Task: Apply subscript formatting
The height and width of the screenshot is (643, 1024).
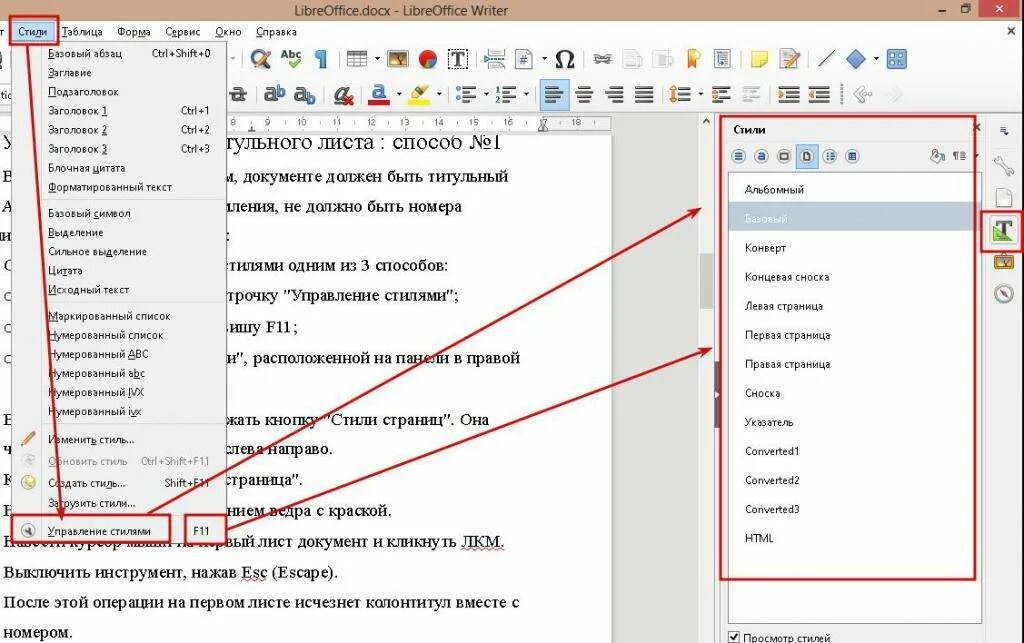Action: coord(304,95)
